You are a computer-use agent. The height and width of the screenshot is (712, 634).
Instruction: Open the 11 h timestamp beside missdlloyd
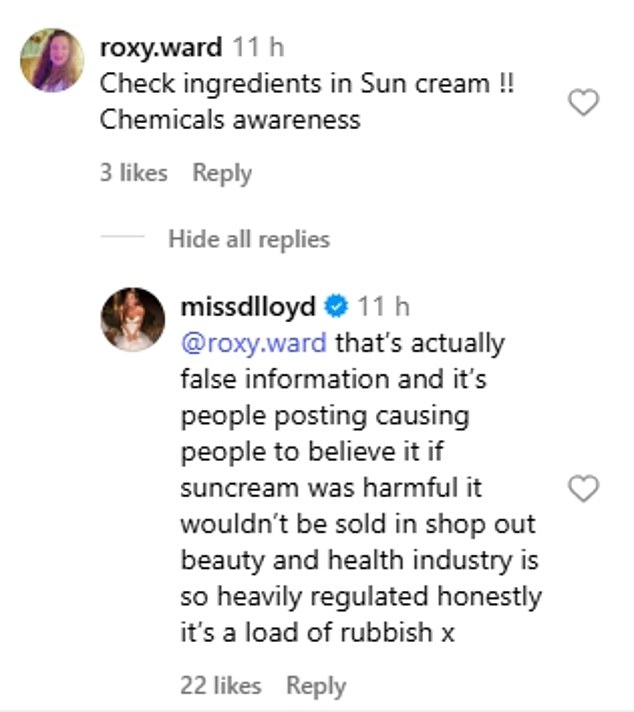point(384,306)
